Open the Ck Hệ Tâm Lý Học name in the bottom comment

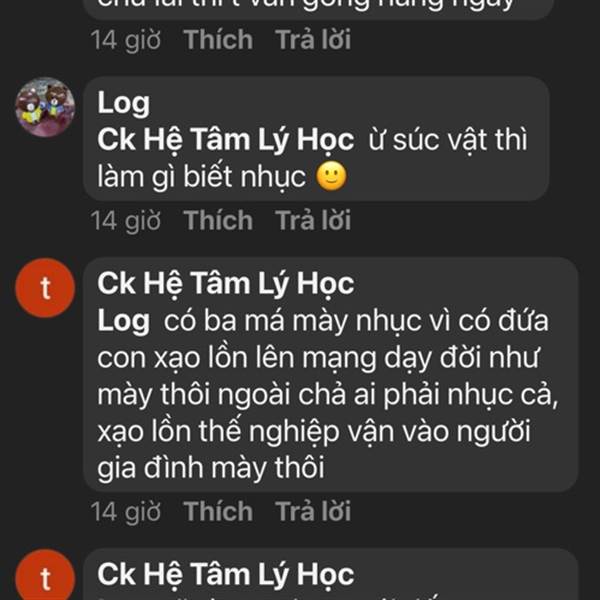coord(225,575)
